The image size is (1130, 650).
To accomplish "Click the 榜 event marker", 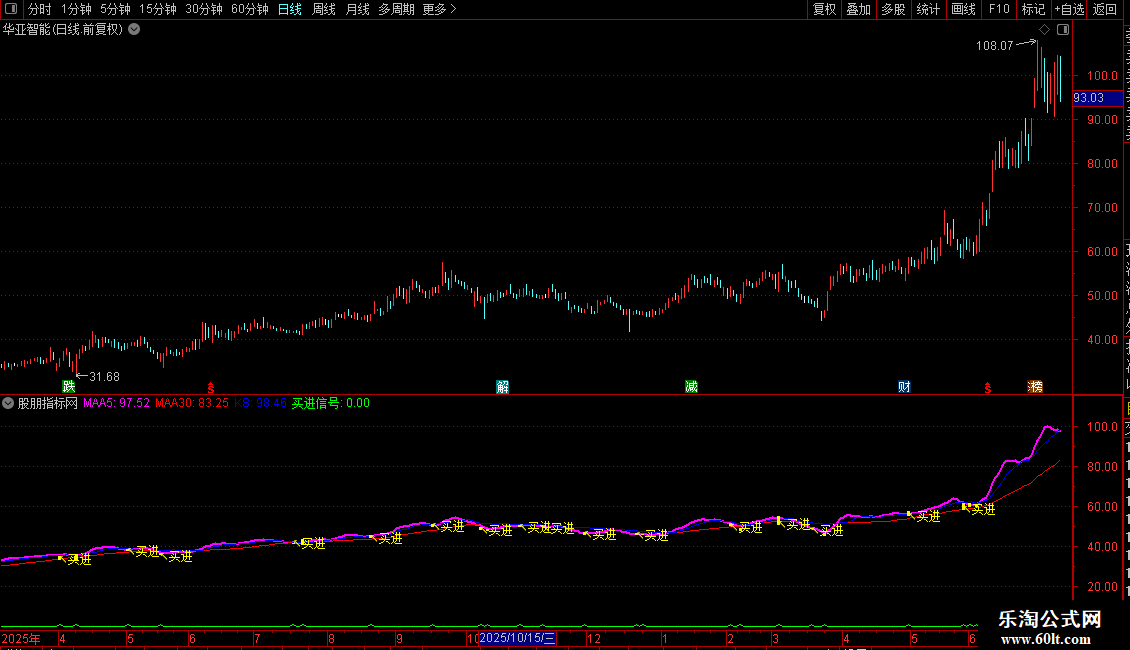I will 1035,387.
